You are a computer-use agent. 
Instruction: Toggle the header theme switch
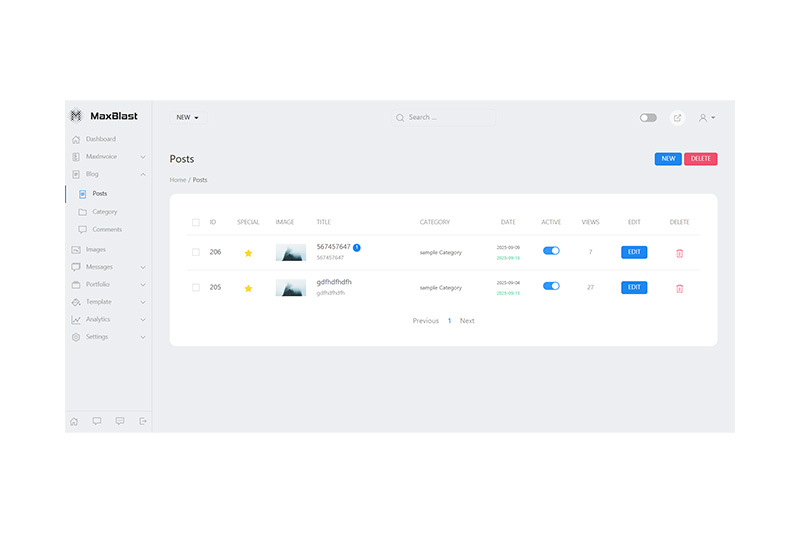tap(648, 118)
